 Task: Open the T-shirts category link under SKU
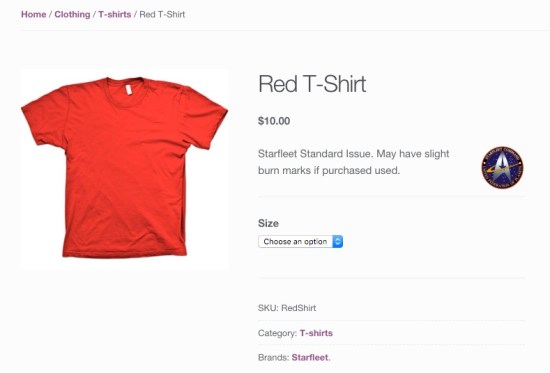pyautogui.click(x=316, y=333)
